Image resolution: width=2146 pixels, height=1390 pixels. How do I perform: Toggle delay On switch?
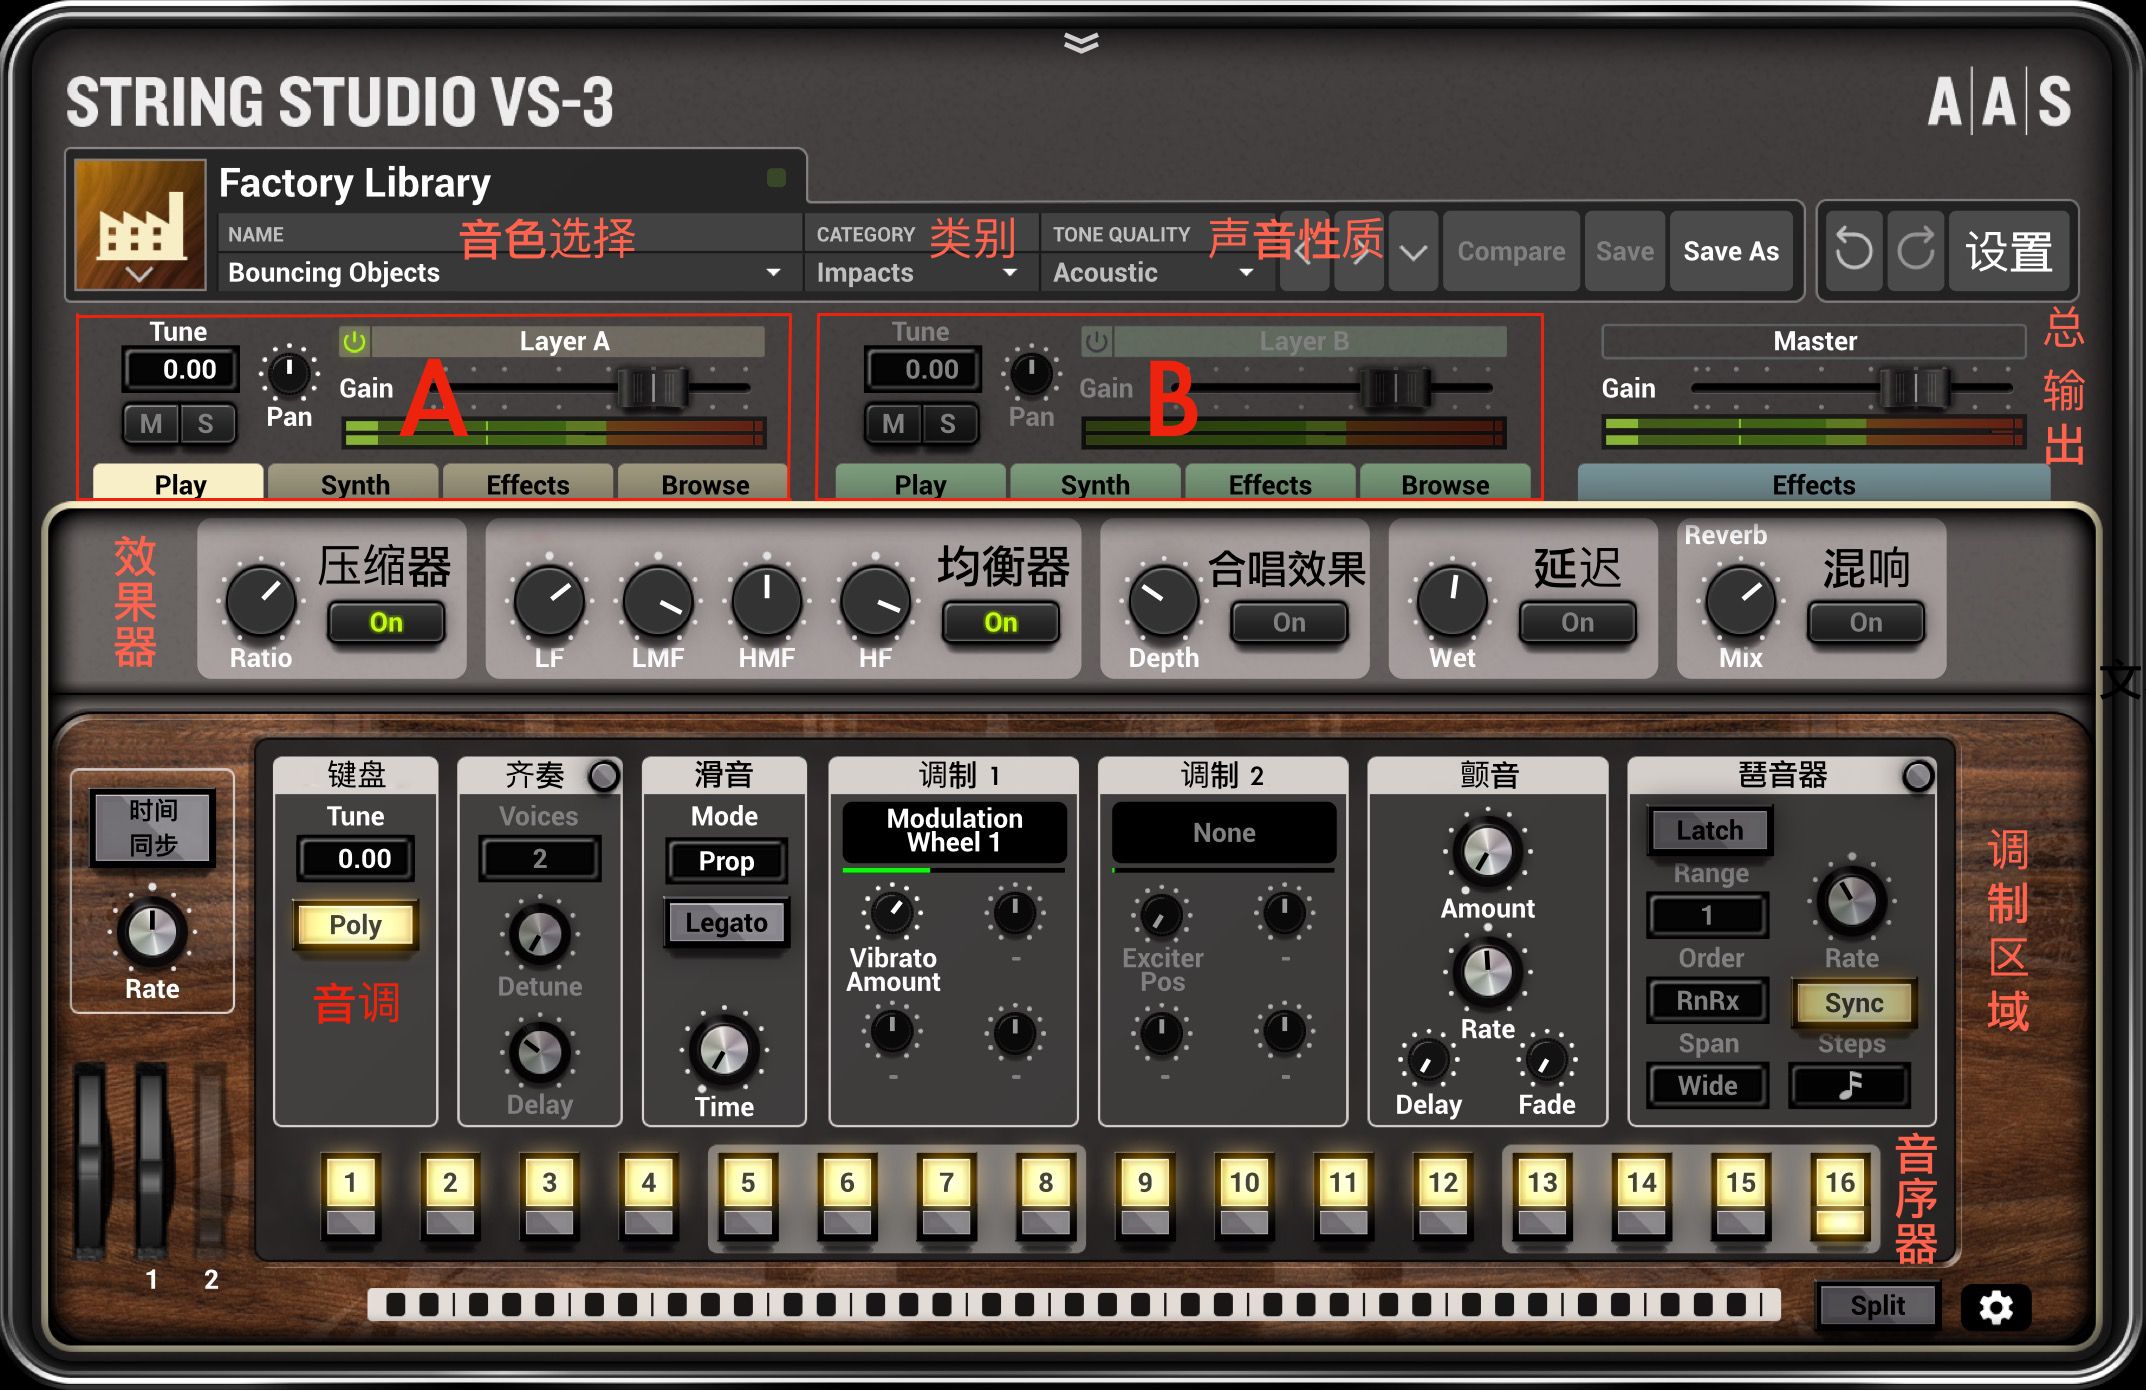1577,622
